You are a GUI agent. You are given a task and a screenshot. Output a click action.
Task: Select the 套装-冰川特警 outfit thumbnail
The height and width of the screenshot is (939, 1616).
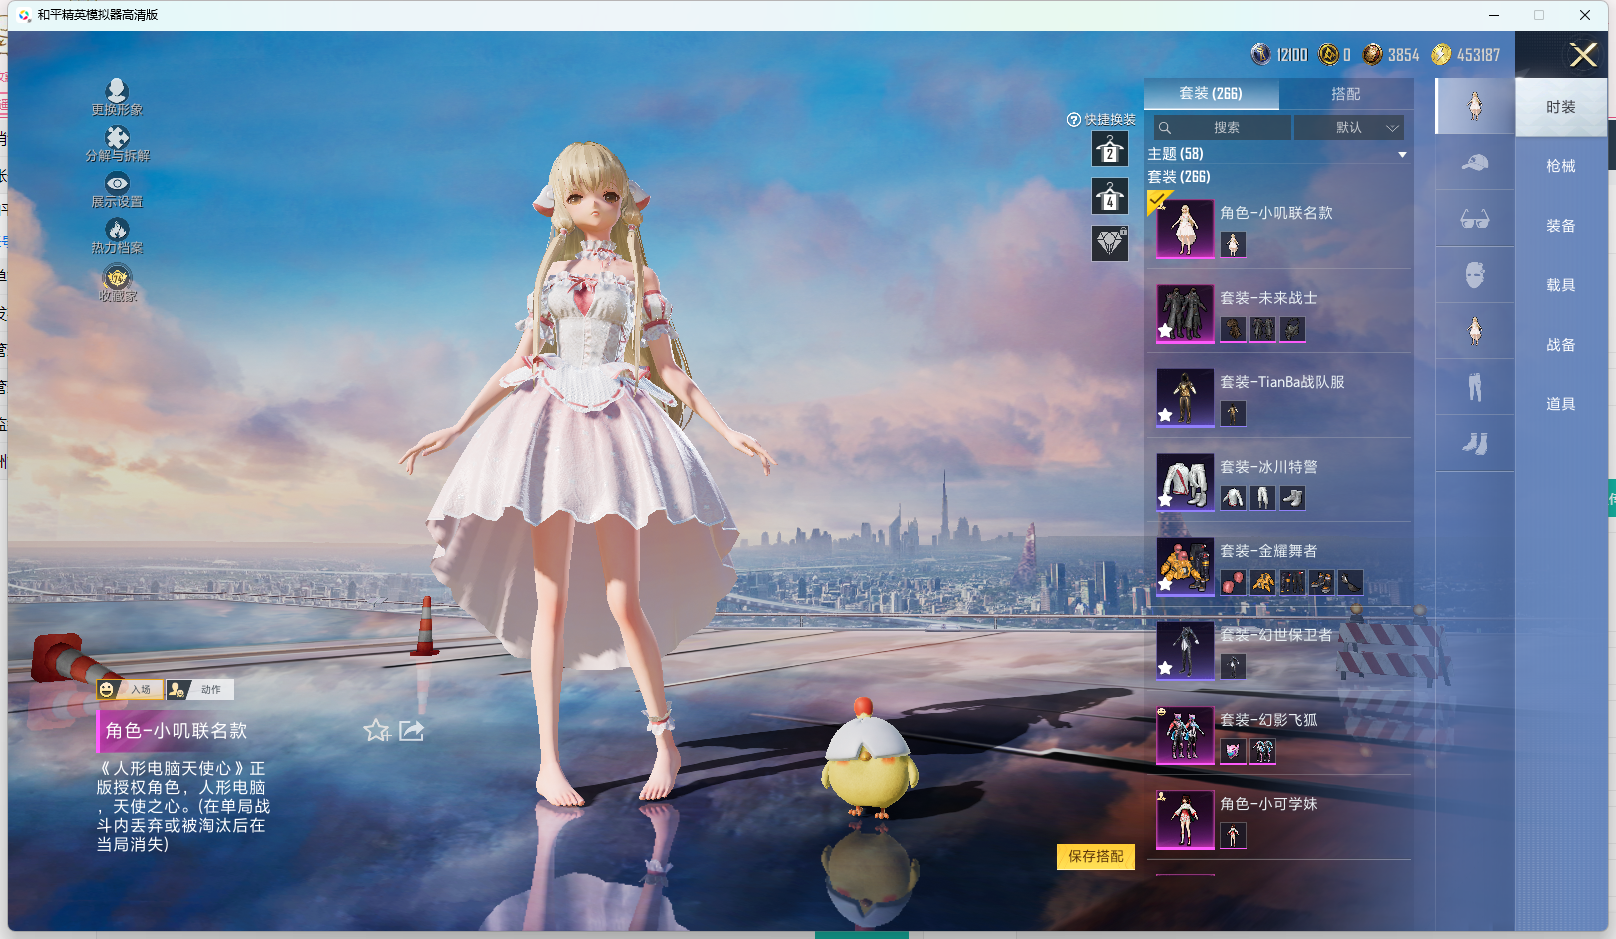pyautogui.click(x=1185, y=482)
